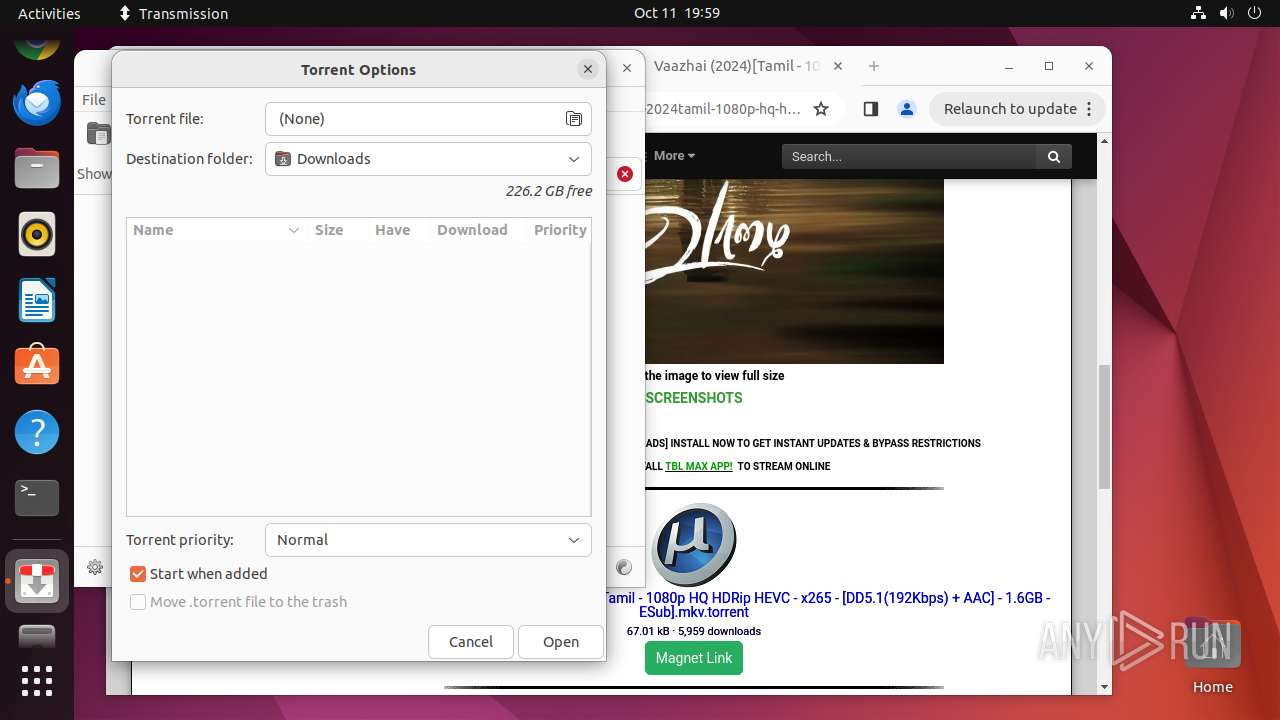The width and height of the screenshot is (1280, 720).
Task: Close the Torrent Options dialog
Action: coord(588,69)
